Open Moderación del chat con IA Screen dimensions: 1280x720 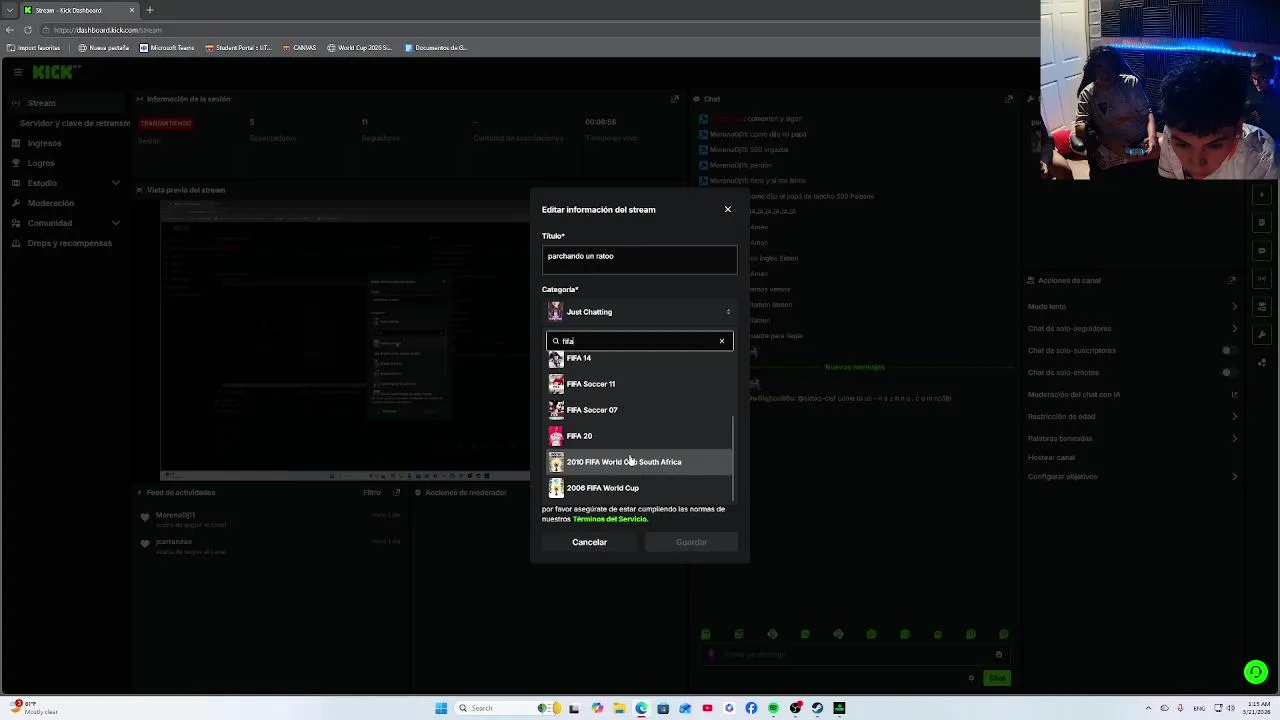(1133, 394)
